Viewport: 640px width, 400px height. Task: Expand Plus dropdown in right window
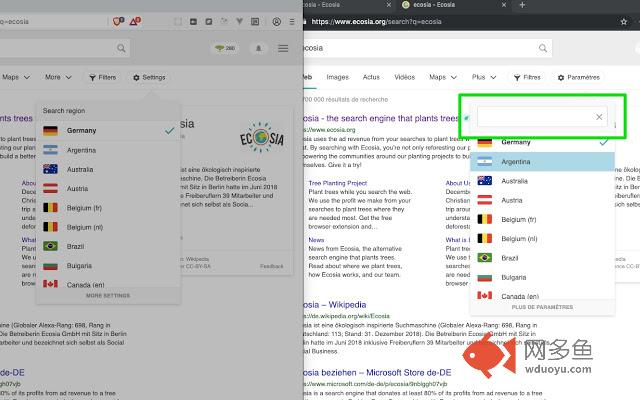(484, 77)
